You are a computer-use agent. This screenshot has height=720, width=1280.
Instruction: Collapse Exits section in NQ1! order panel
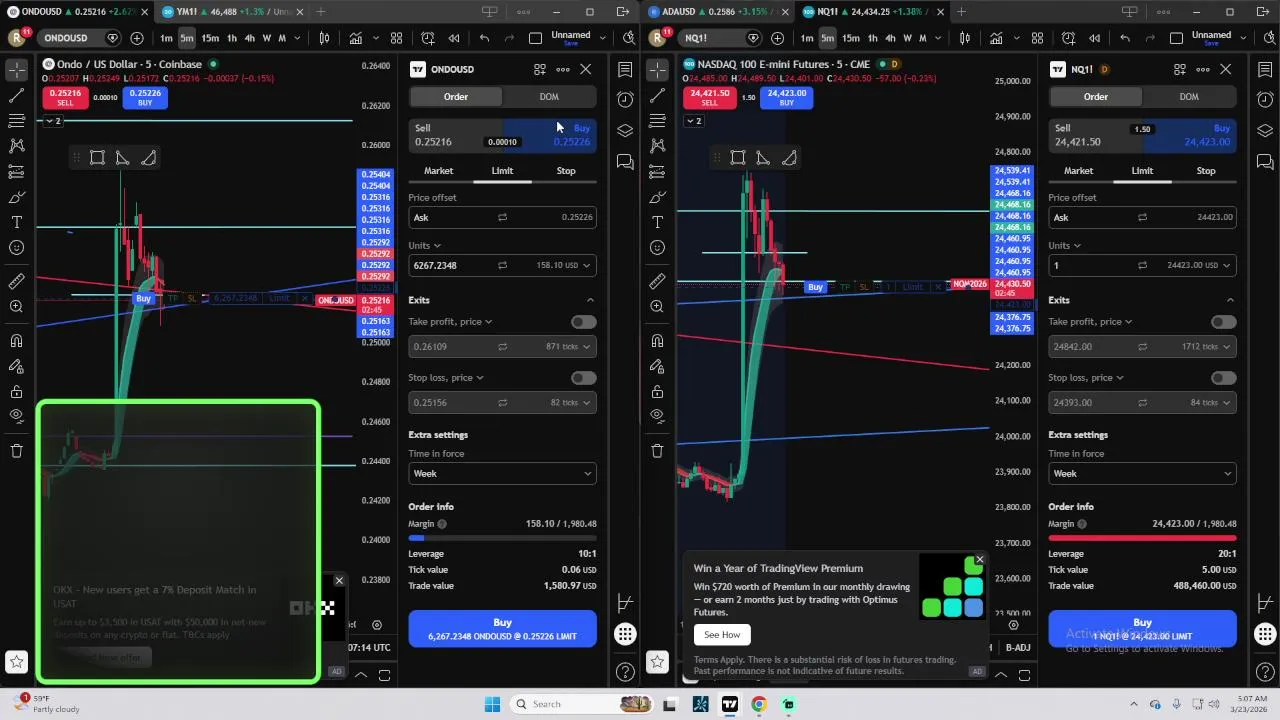click(1230, 300)
